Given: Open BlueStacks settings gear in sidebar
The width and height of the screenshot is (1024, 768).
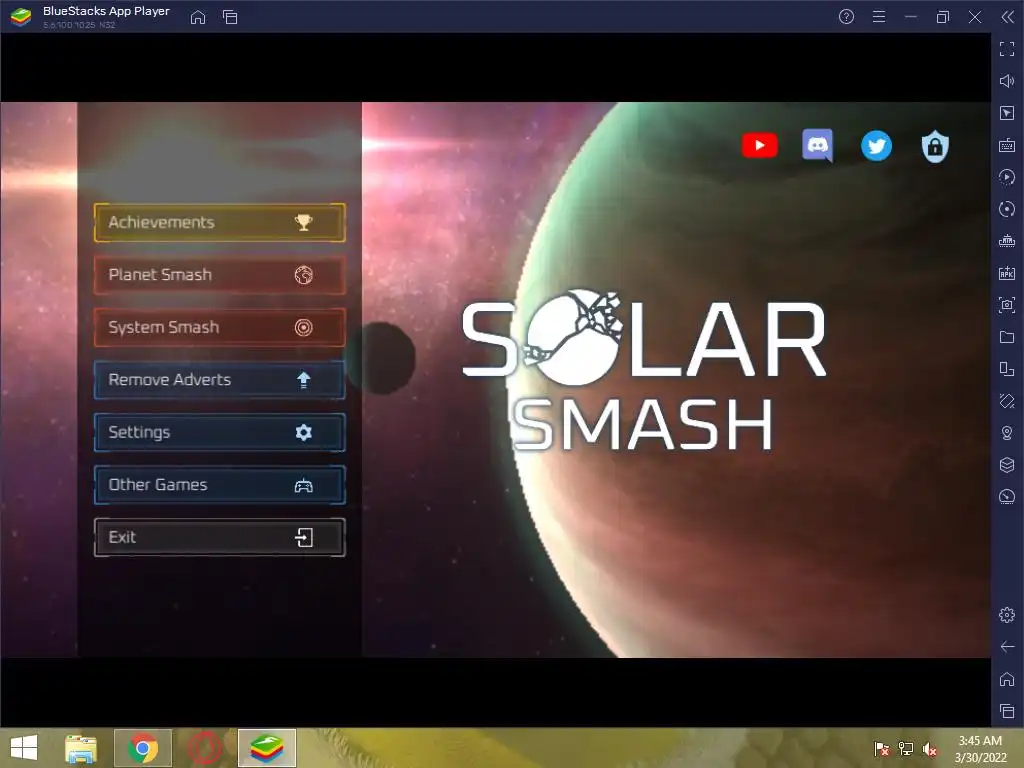Looking at the screenshot, I should pyautogui.click(x=1007, y=615).
